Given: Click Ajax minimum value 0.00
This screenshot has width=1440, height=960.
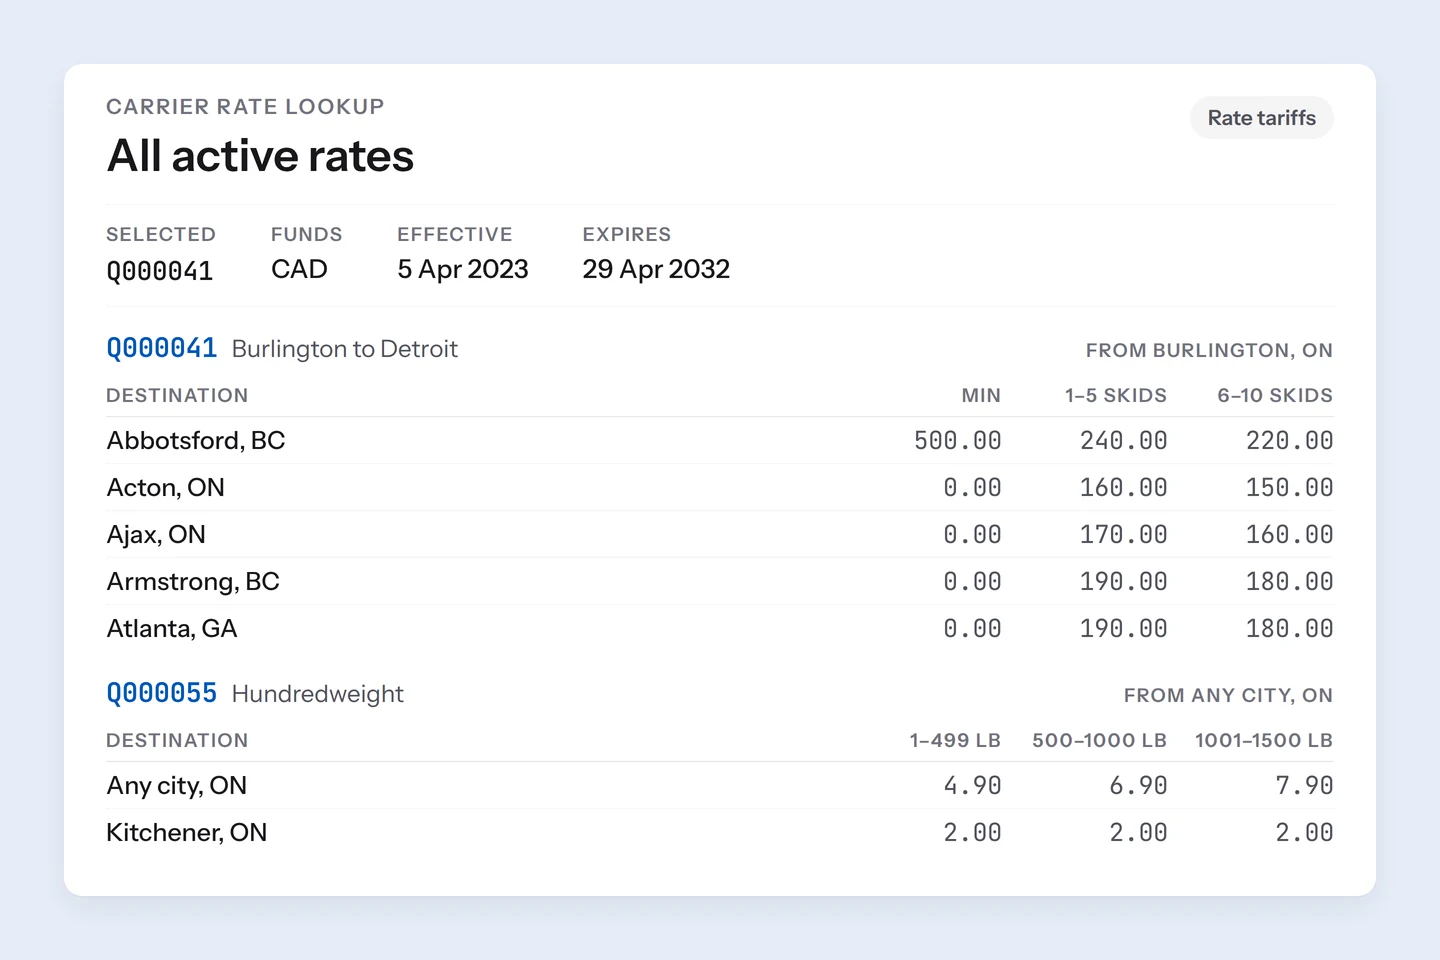Looking at the screenshot, I should (972, 534).
